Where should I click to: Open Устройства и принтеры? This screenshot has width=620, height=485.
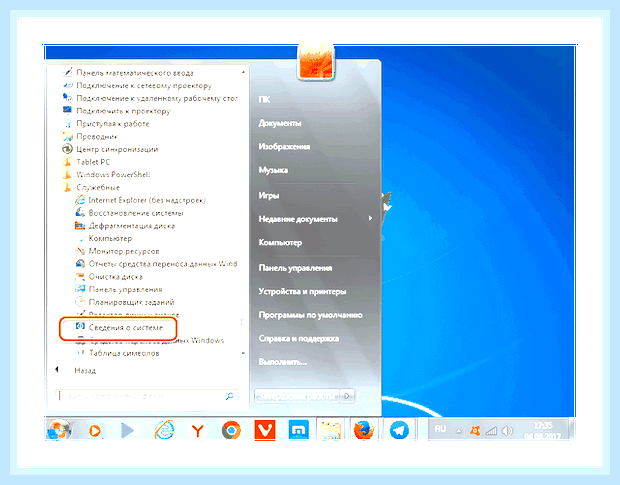302,291
